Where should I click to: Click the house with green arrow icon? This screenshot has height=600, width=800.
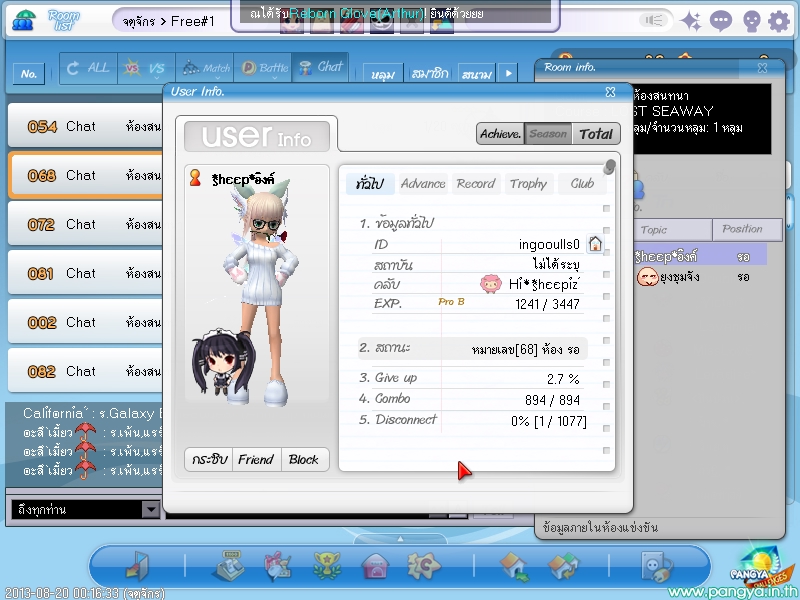pos(514,567)
